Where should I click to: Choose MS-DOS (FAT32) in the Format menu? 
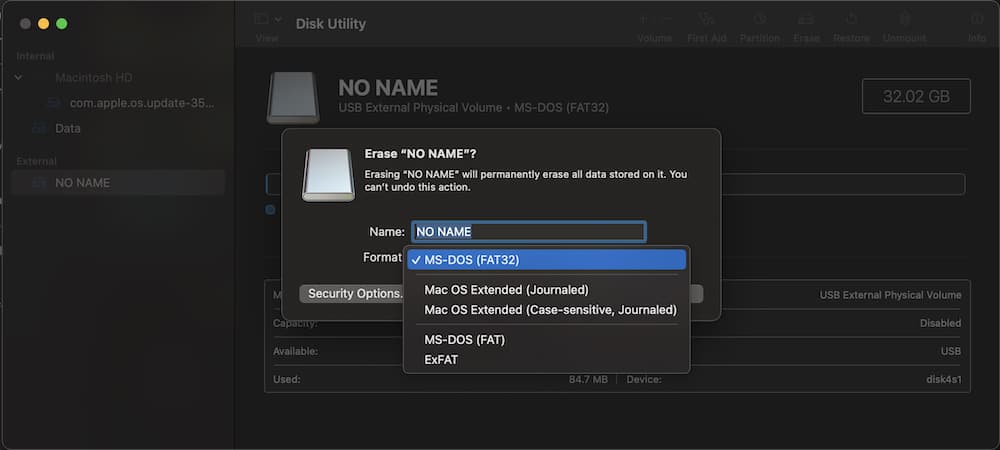coord(546,259)
